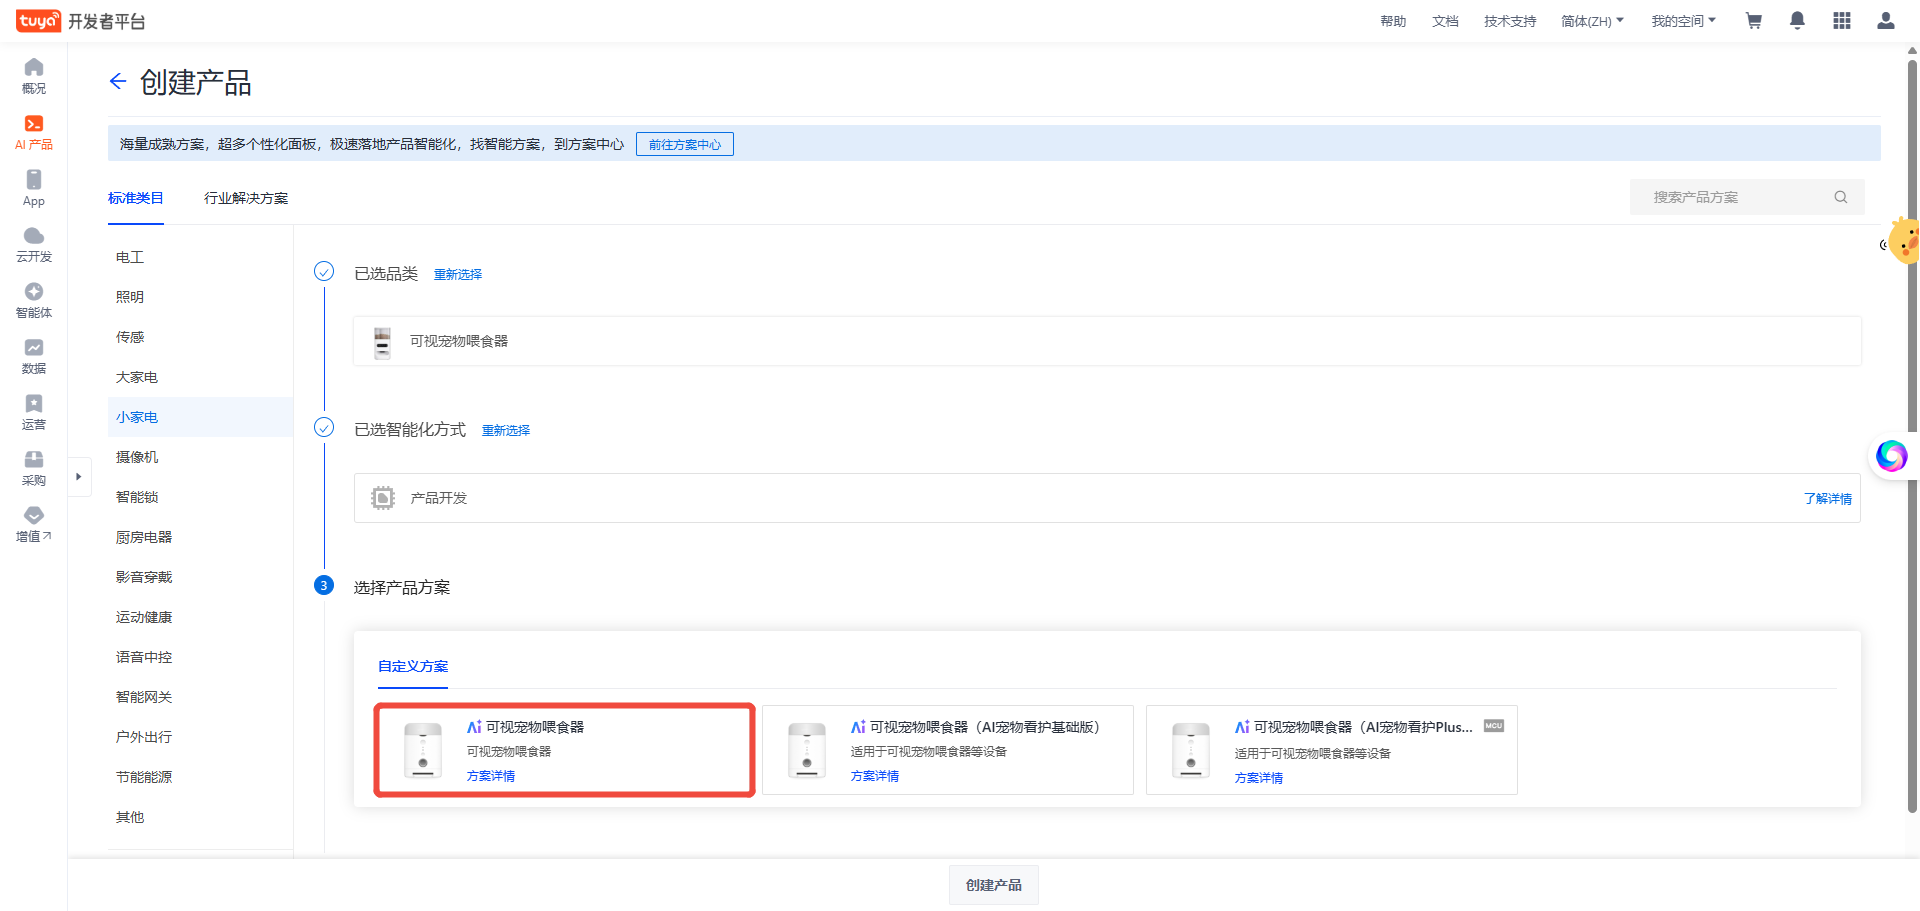This screenshot has width=1920, height=911.
Task: Open the 云开发 sidebar section
Action: click(x=34, y=244)
